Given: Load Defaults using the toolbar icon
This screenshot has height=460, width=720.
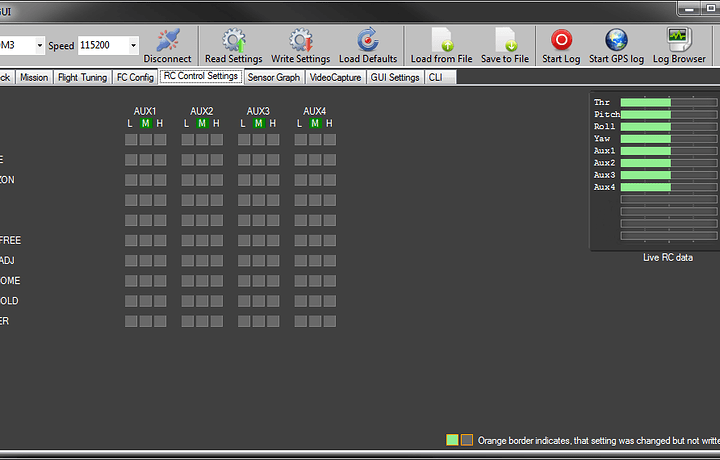Looking at the screenshot, I should tap(368, 40).
